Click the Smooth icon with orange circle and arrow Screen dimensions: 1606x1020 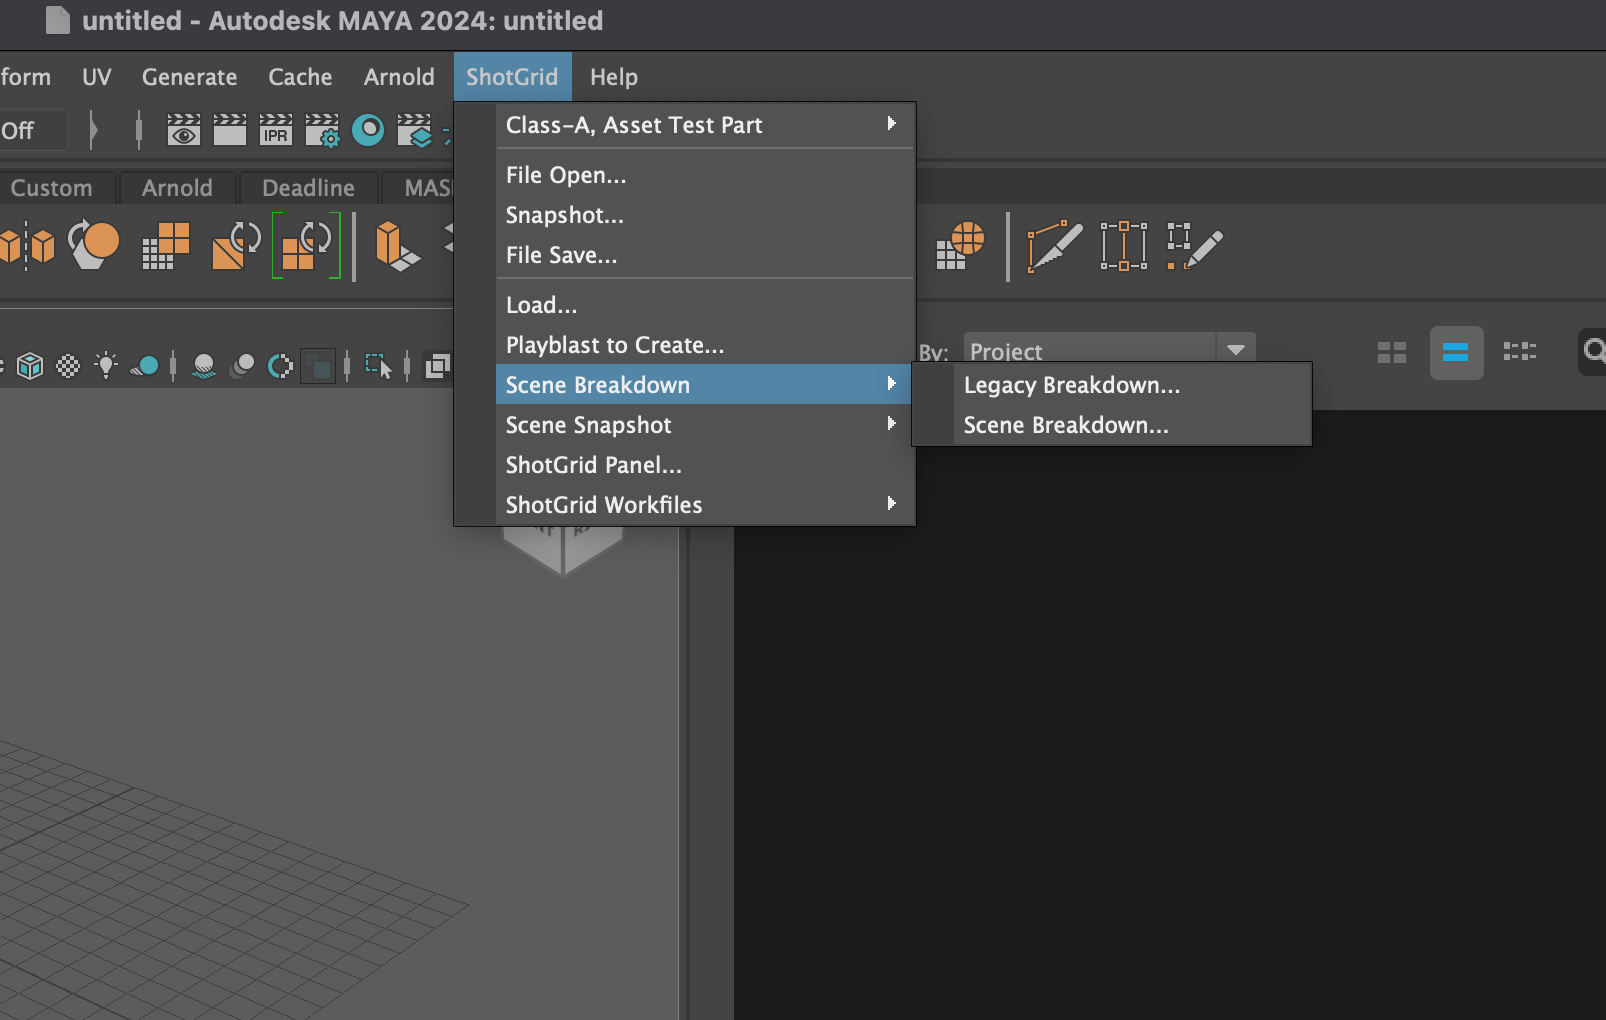click(94, 245)
